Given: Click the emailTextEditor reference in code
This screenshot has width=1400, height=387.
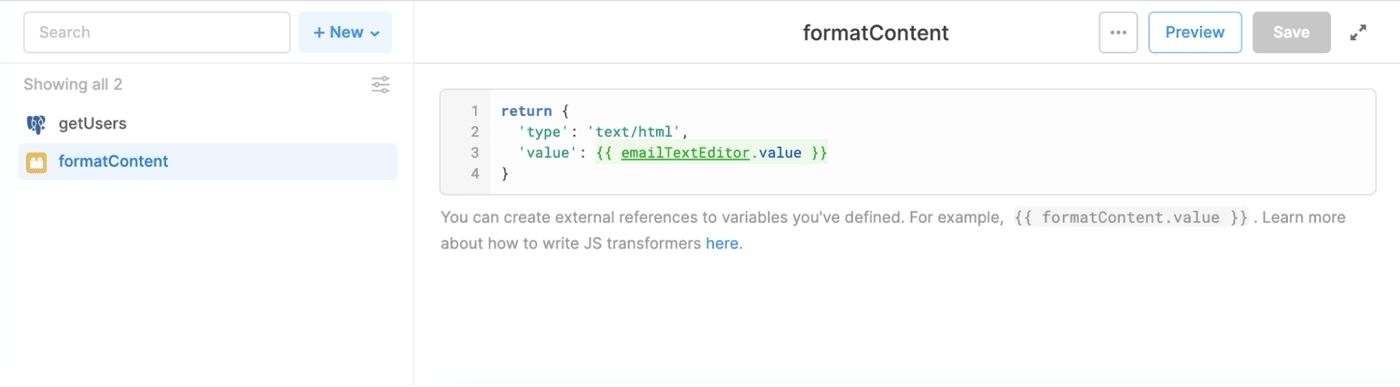Looking at the screenshot, I should [x=685, y=154].
